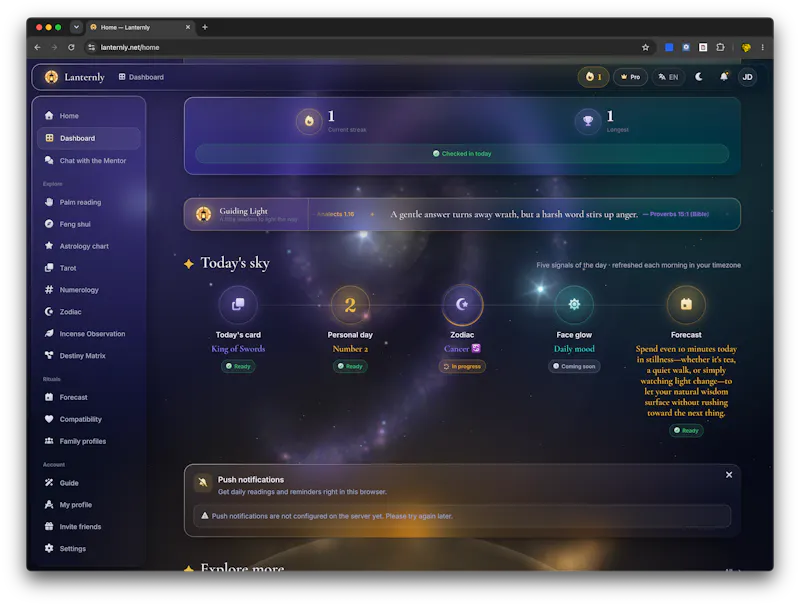Viewport: 800px width, 606px height.
Task: Click the Forecast calendar icon in sidebar
Action: point(49,397)
